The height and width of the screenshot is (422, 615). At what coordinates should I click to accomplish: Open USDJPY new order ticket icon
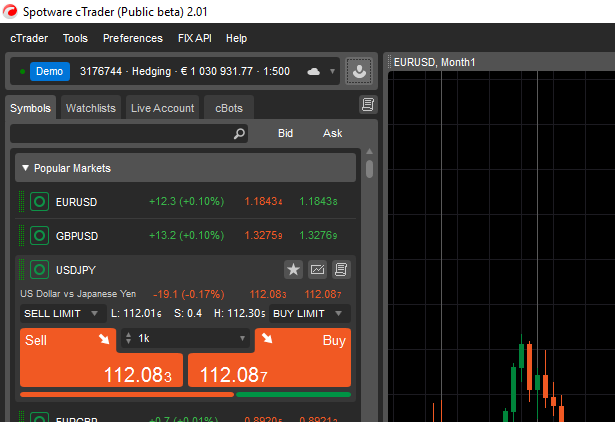tap(341, 269)
